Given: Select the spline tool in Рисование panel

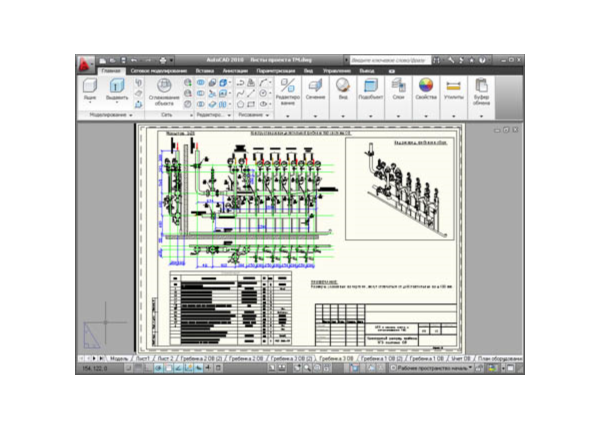Looking at the screenshot, I should 240,93.
